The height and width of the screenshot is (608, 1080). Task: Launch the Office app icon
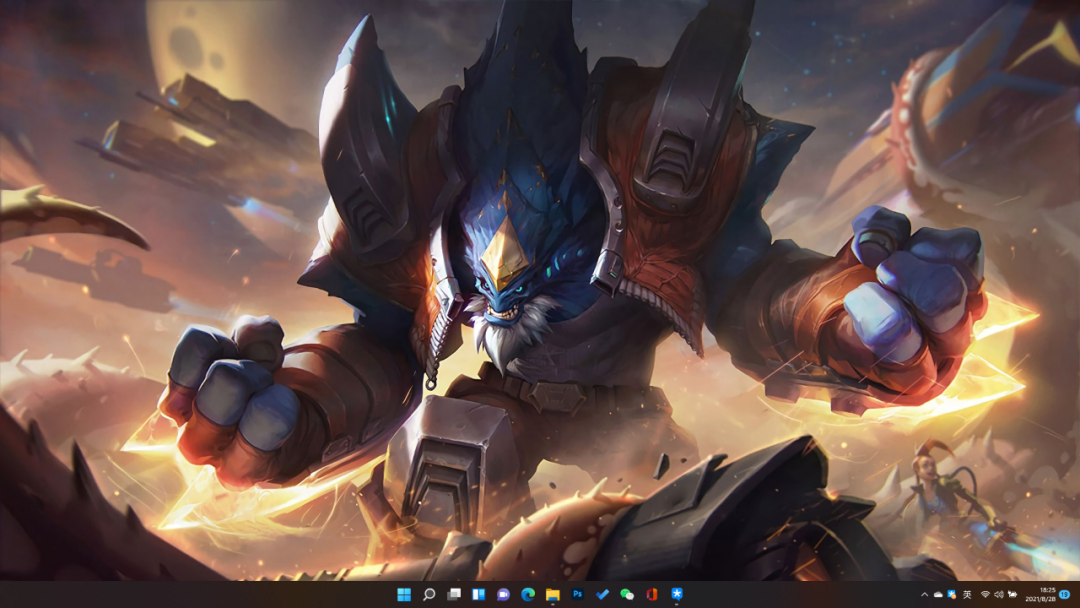tap(652, 594)
